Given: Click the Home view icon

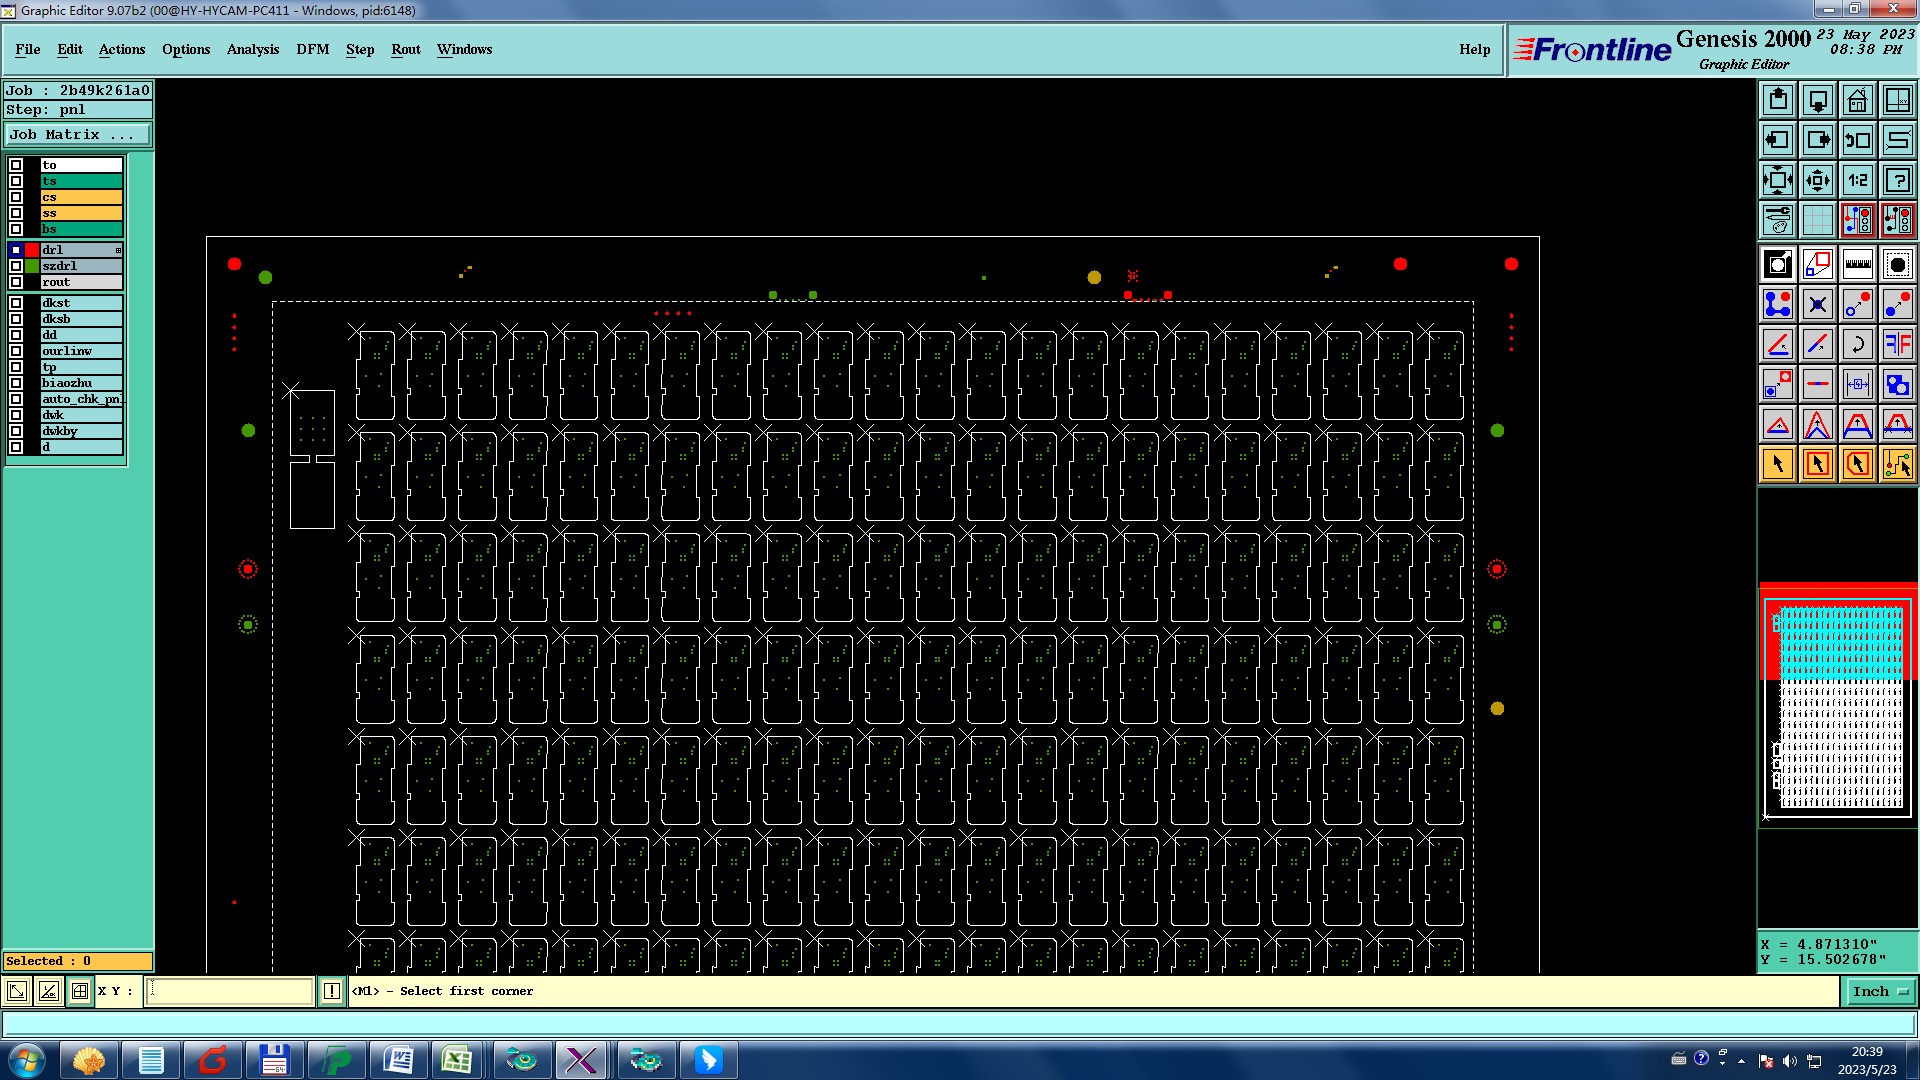Looking at the screenshot, I should [1857, 100].
